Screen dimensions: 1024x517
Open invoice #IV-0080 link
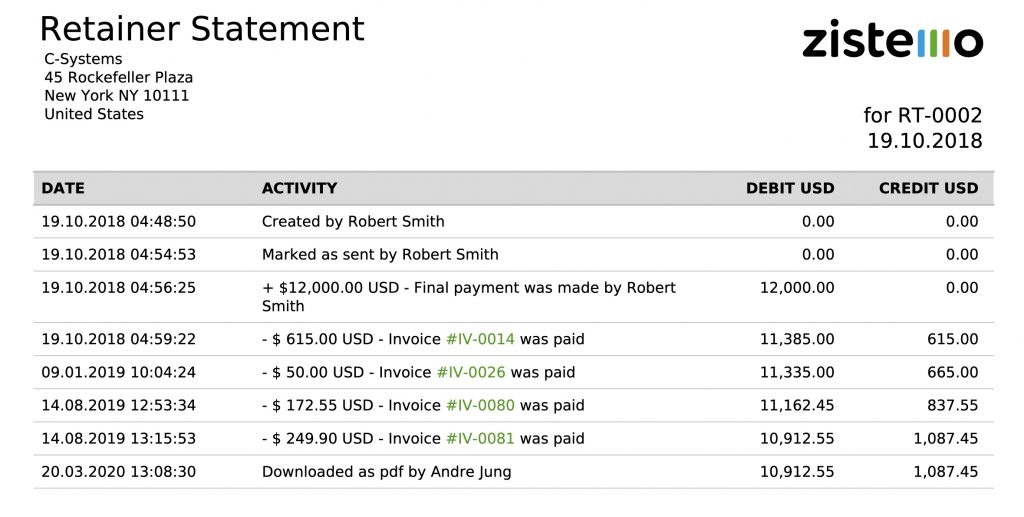(479, 405)
